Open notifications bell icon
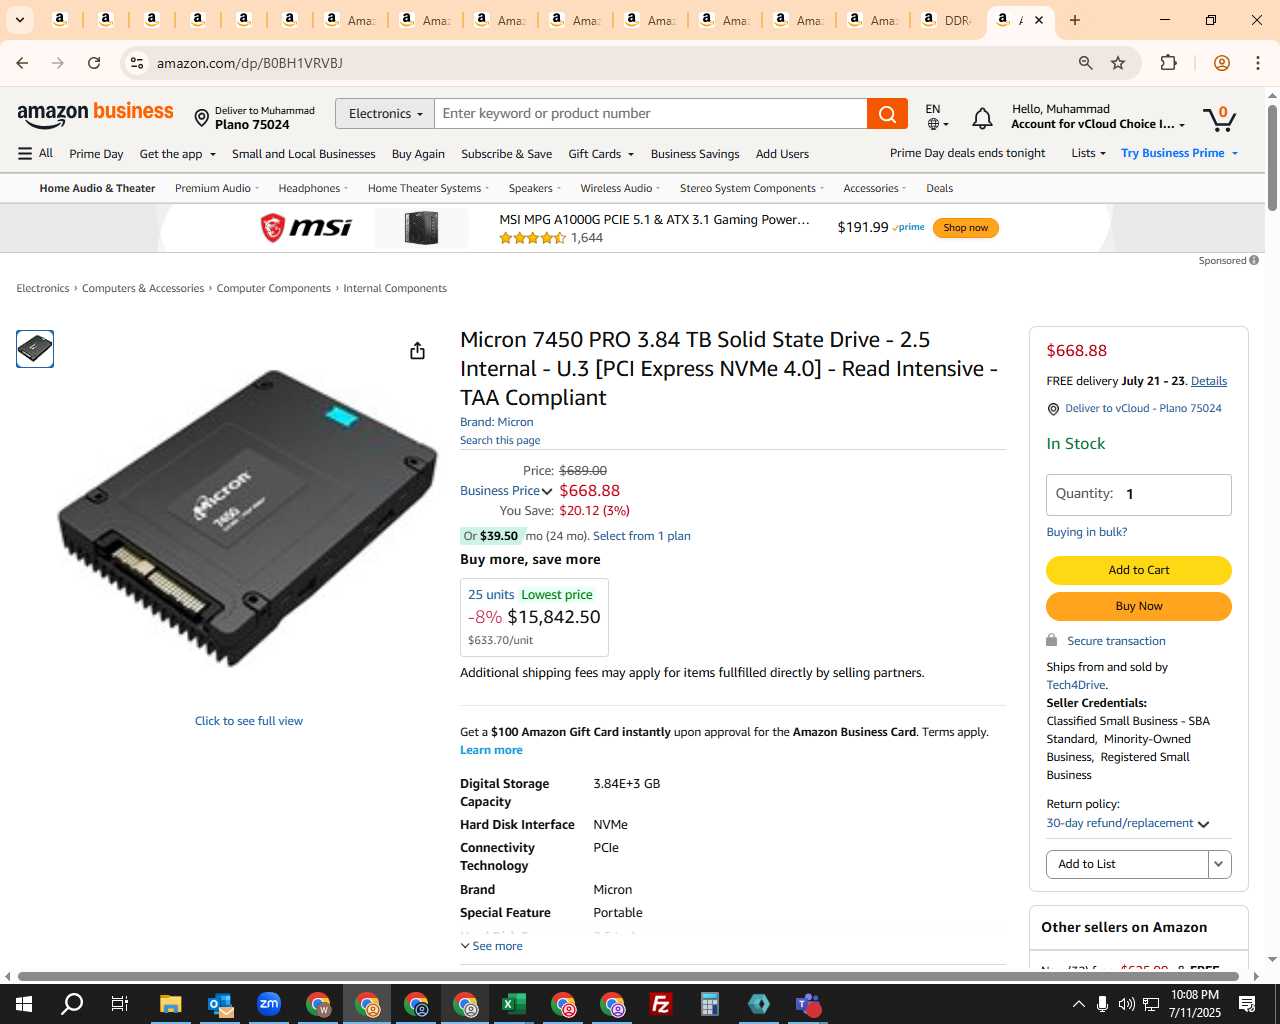 [982, 119]
